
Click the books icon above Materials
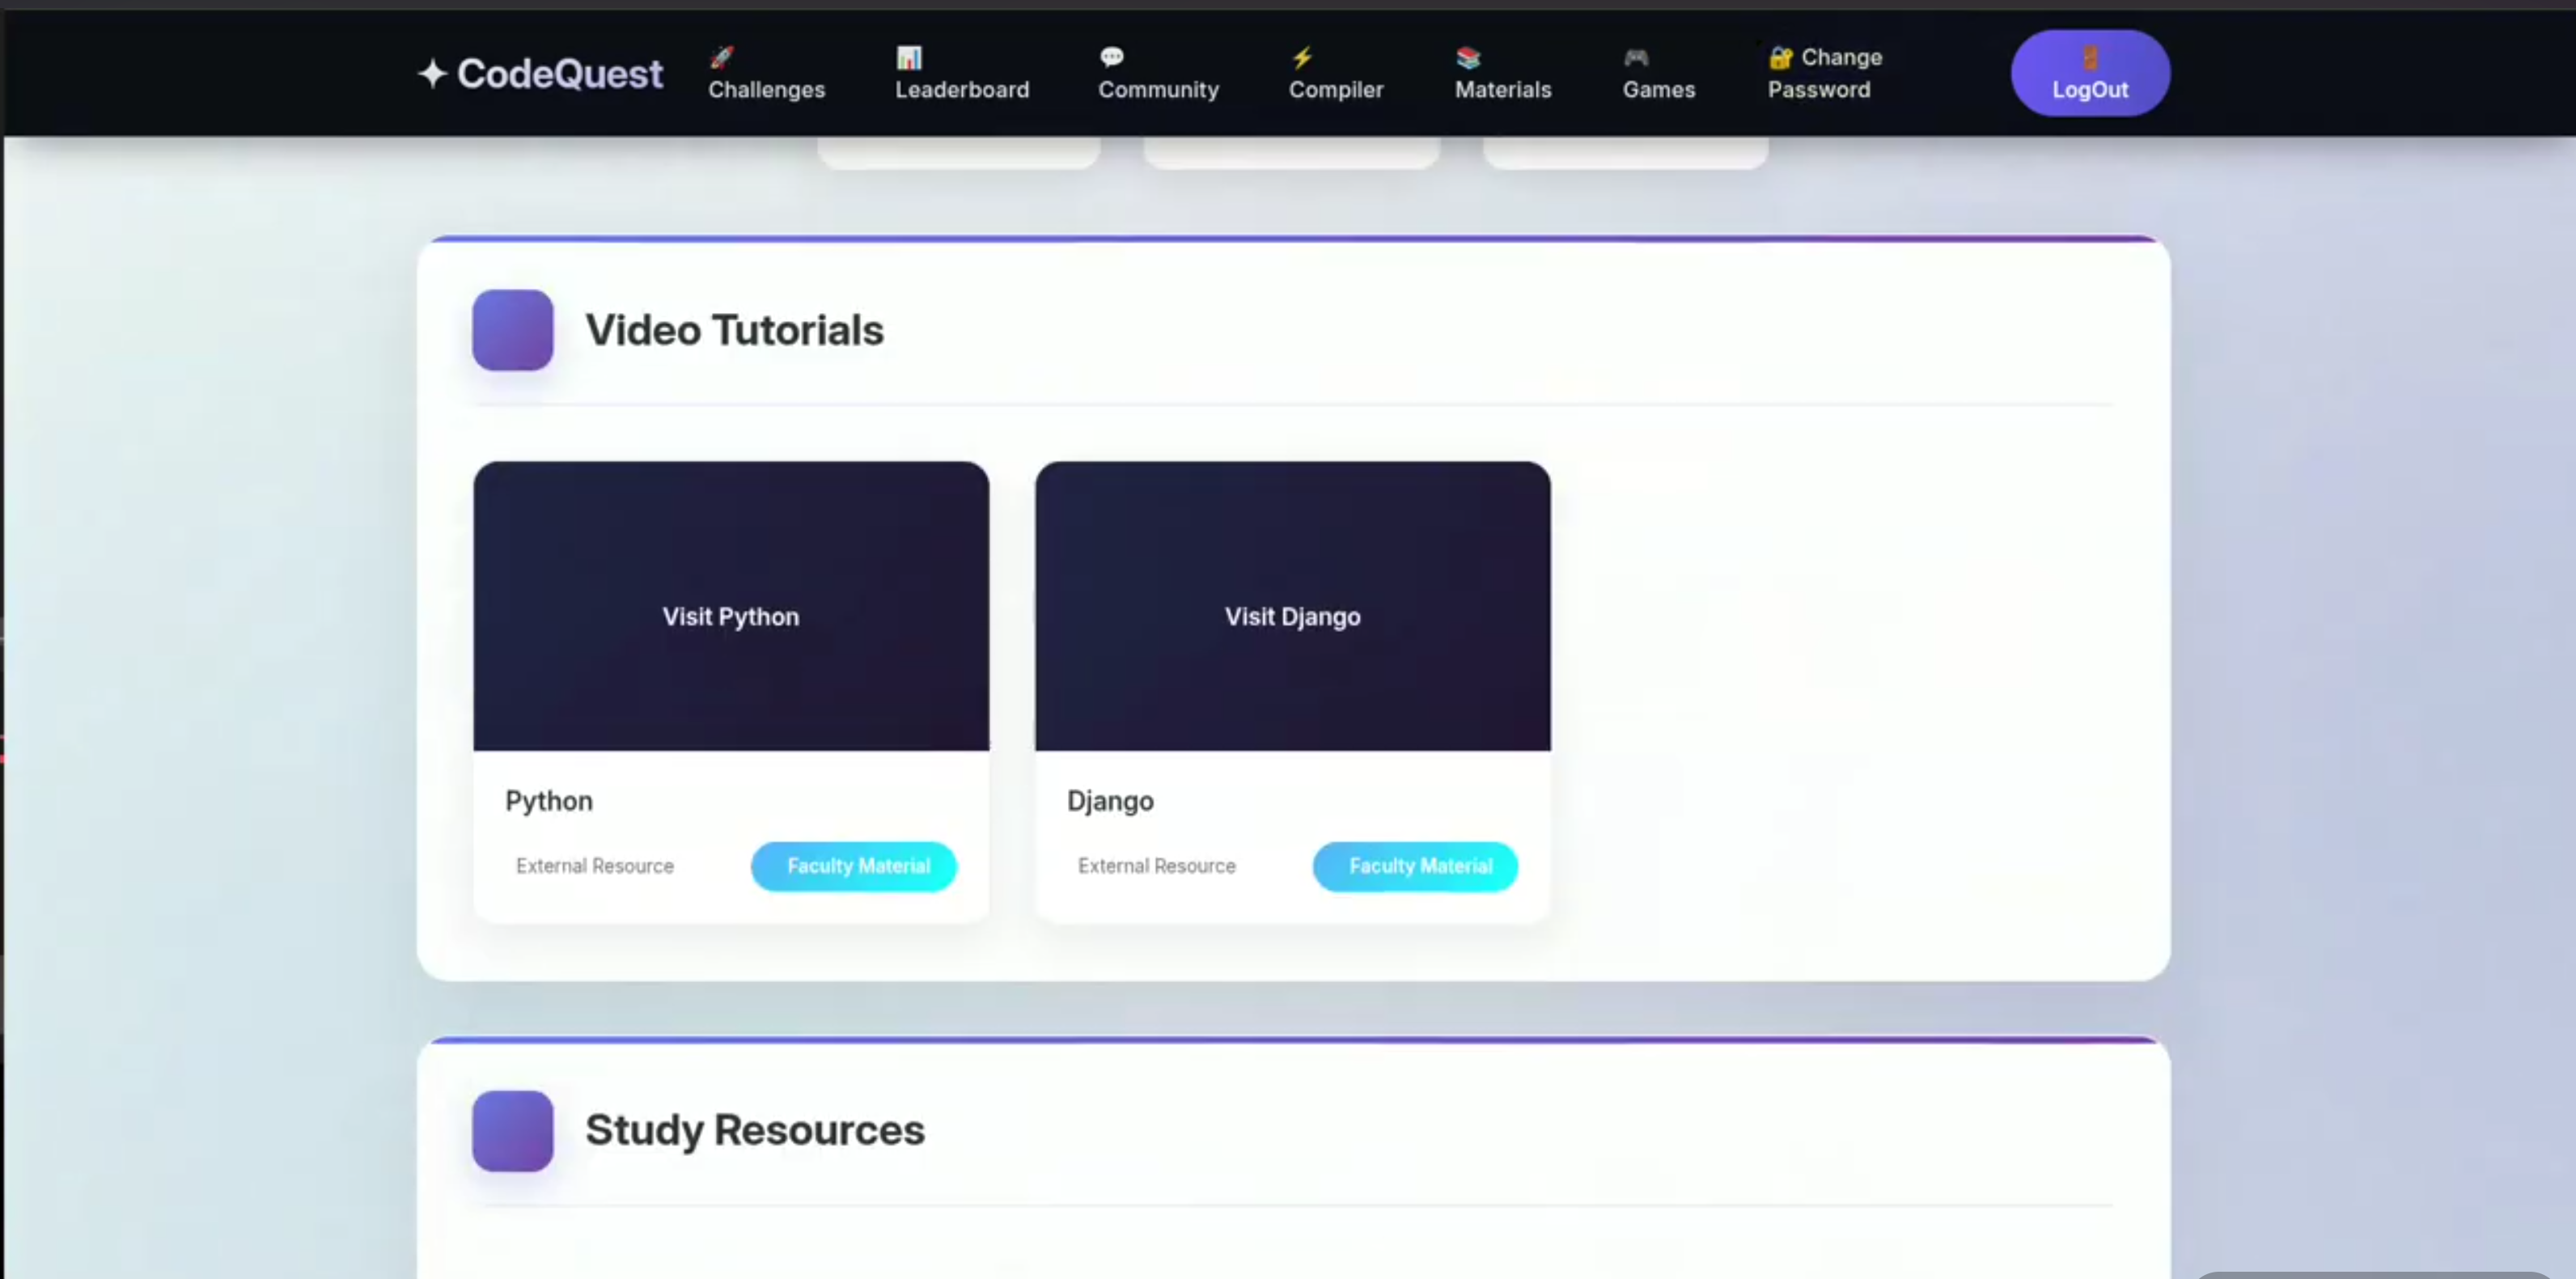(1468, 57)
